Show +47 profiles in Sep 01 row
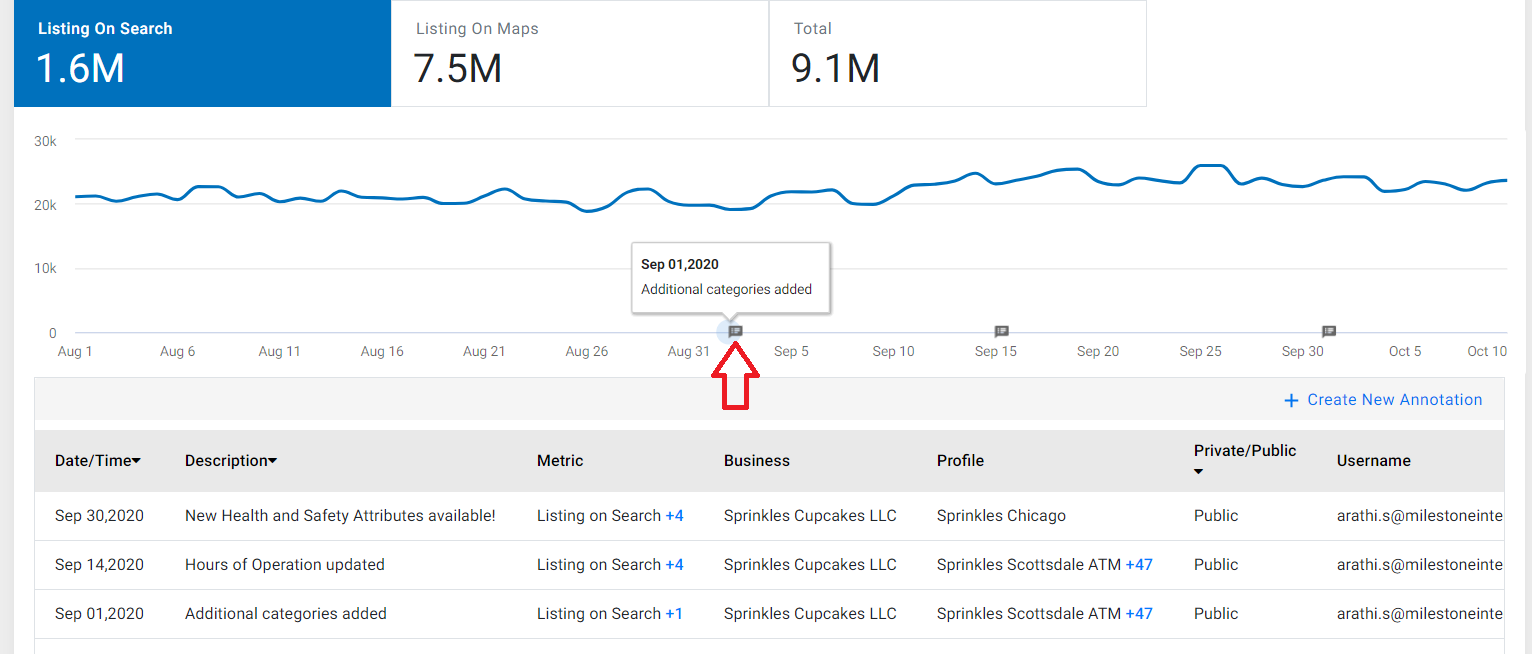This screenshot has height=654, width=1532. (x=1139, y=614)
